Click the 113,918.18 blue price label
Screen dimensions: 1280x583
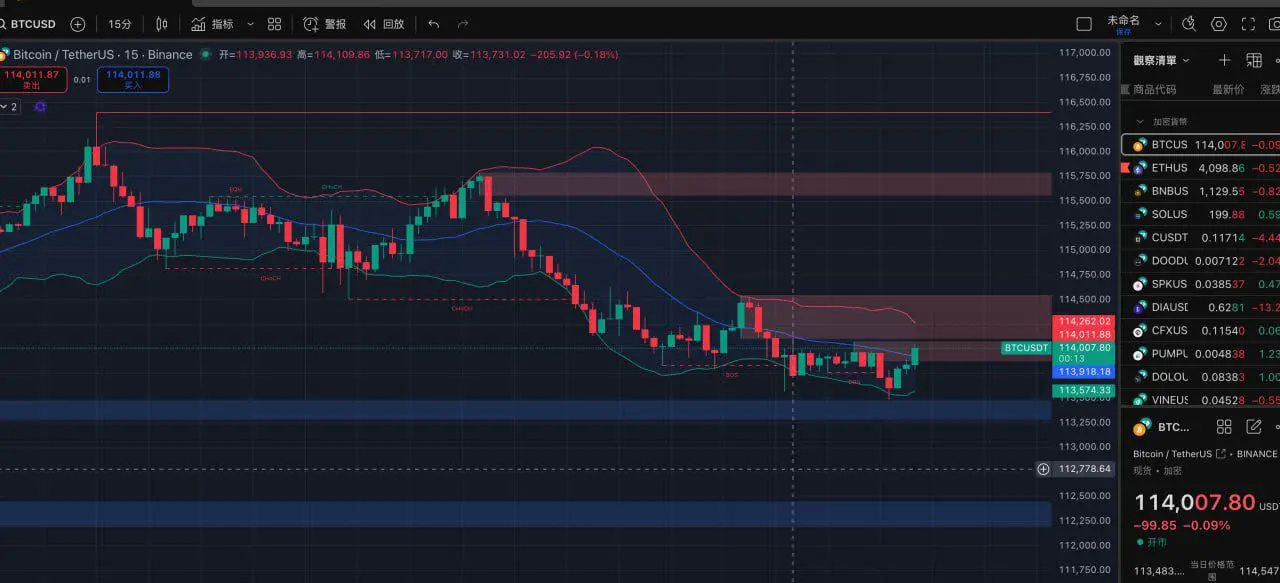pyautogui.click(x=1085, y=371)
